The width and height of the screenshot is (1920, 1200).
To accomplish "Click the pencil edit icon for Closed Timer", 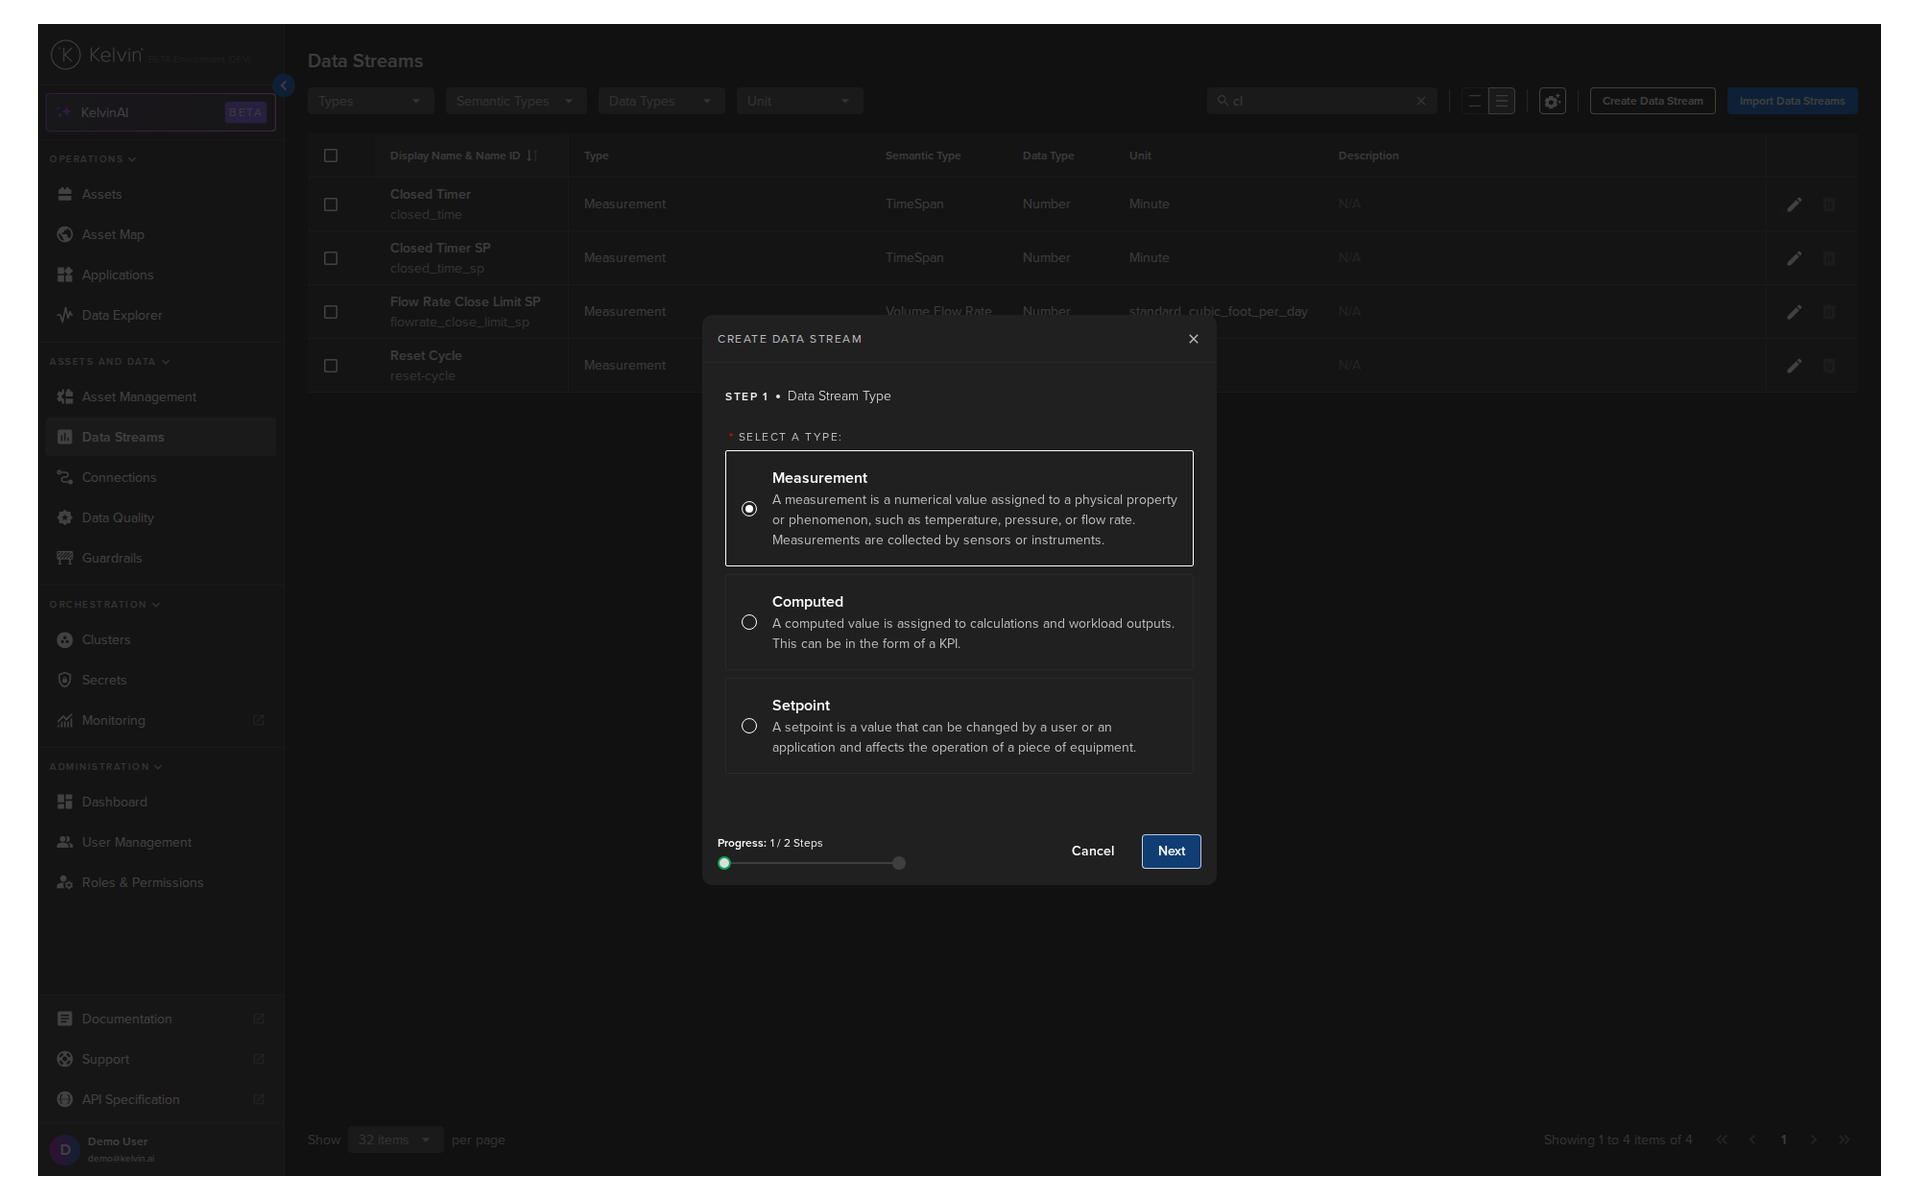I will 1794,204.
